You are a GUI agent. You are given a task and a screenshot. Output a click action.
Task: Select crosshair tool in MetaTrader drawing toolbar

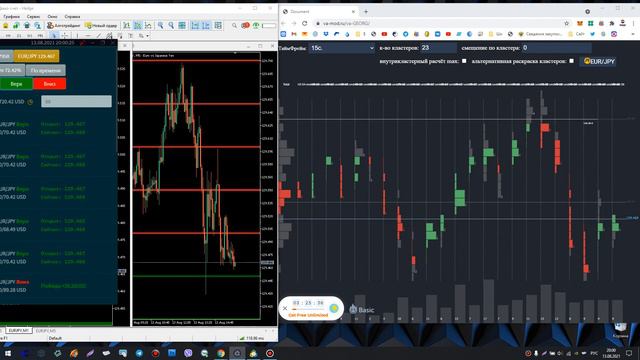click(x=64, y=36)
